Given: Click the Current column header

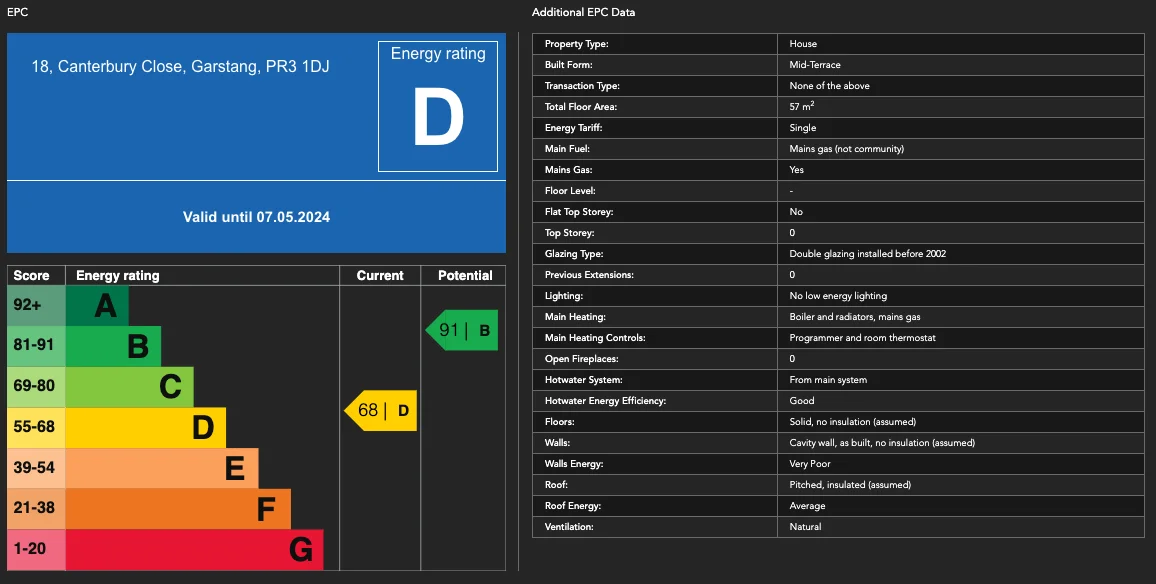Looking at the screenshot, I should [380, 276].
